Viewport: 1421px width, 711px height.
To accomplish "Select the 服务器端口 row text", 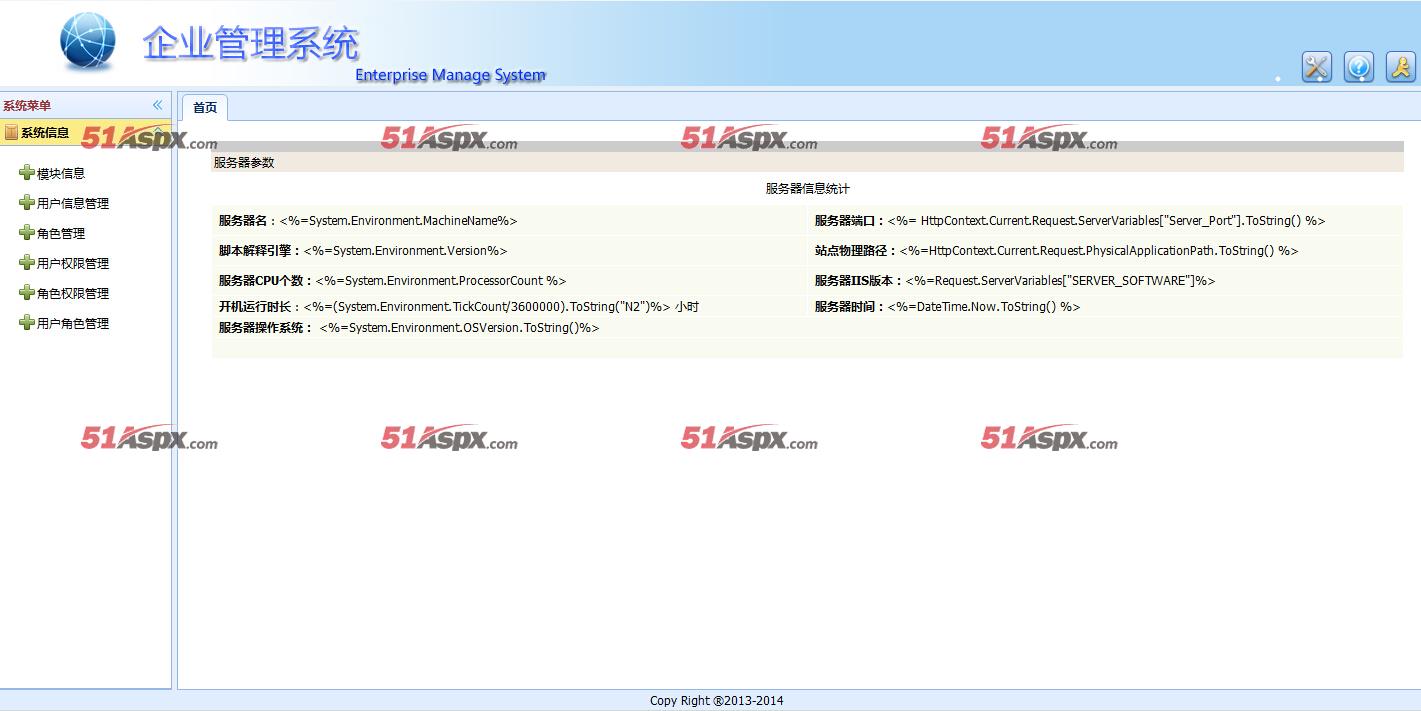I will click(1070, 221).
